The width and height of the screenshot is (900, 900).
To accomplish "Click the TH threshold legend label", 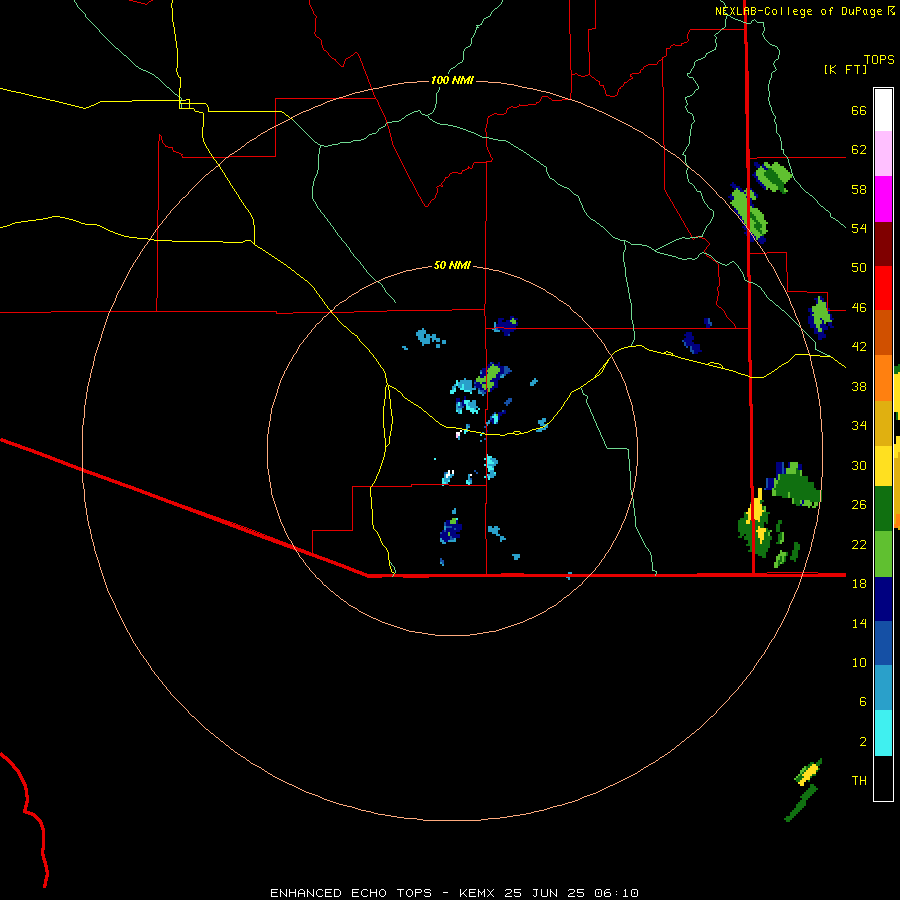I will [x=859, y=781].
